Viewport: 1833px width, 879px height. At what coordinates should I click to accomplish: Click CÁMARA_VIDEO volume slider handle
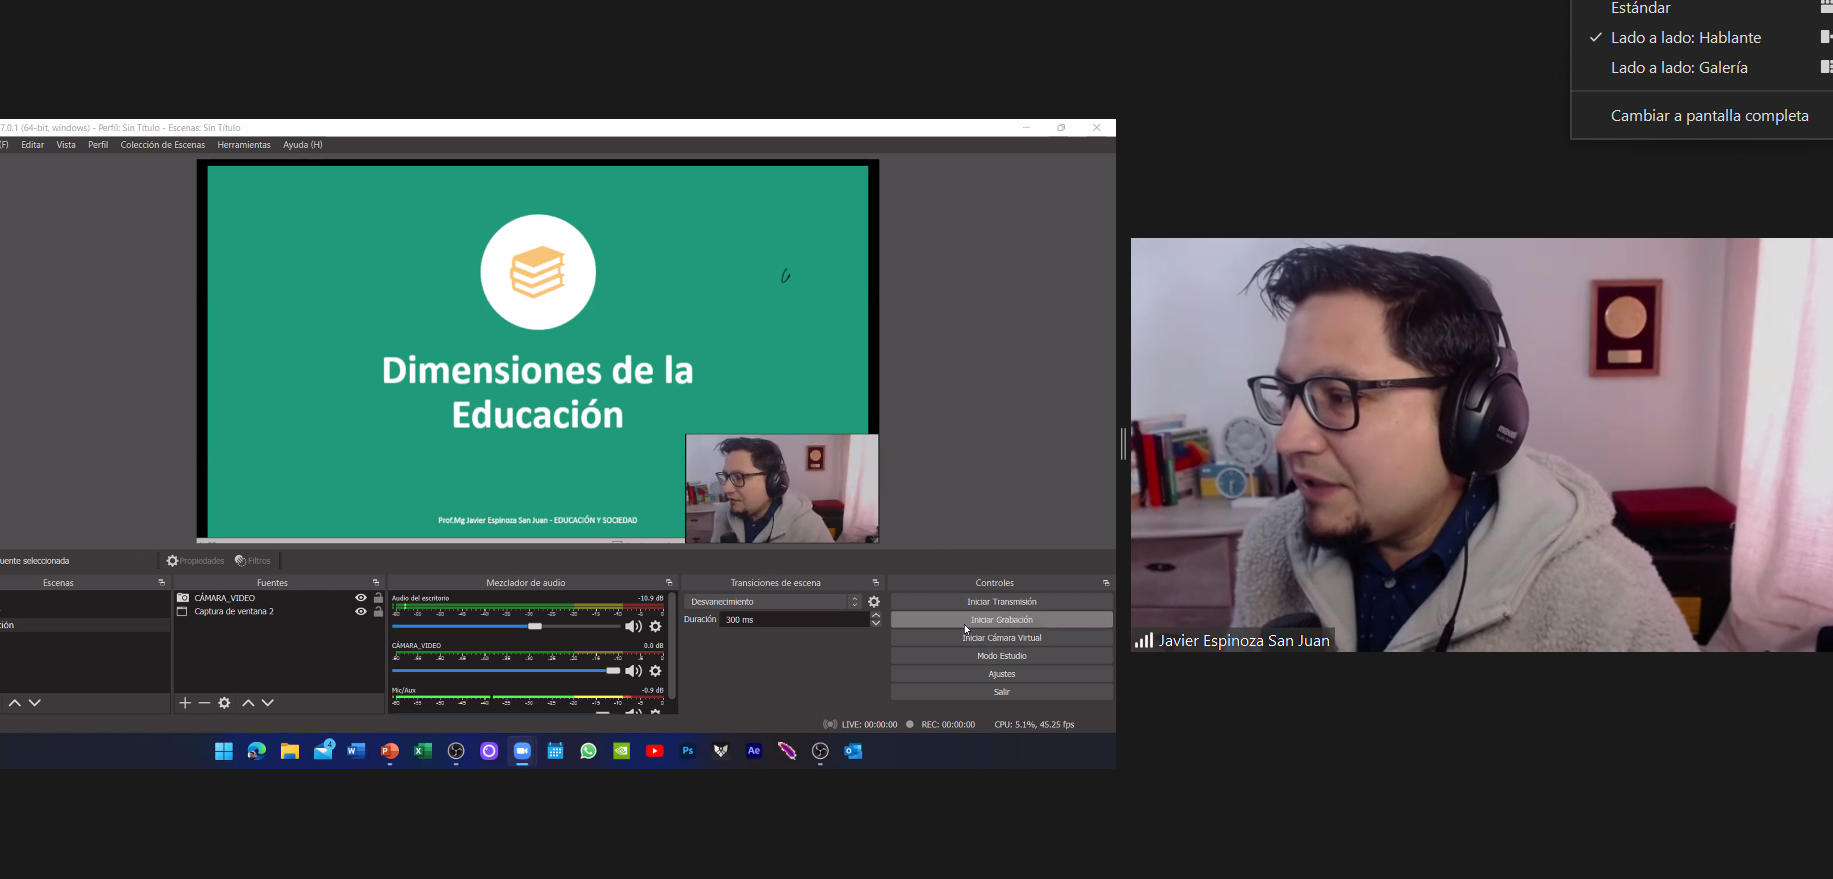tap(613, 671)
